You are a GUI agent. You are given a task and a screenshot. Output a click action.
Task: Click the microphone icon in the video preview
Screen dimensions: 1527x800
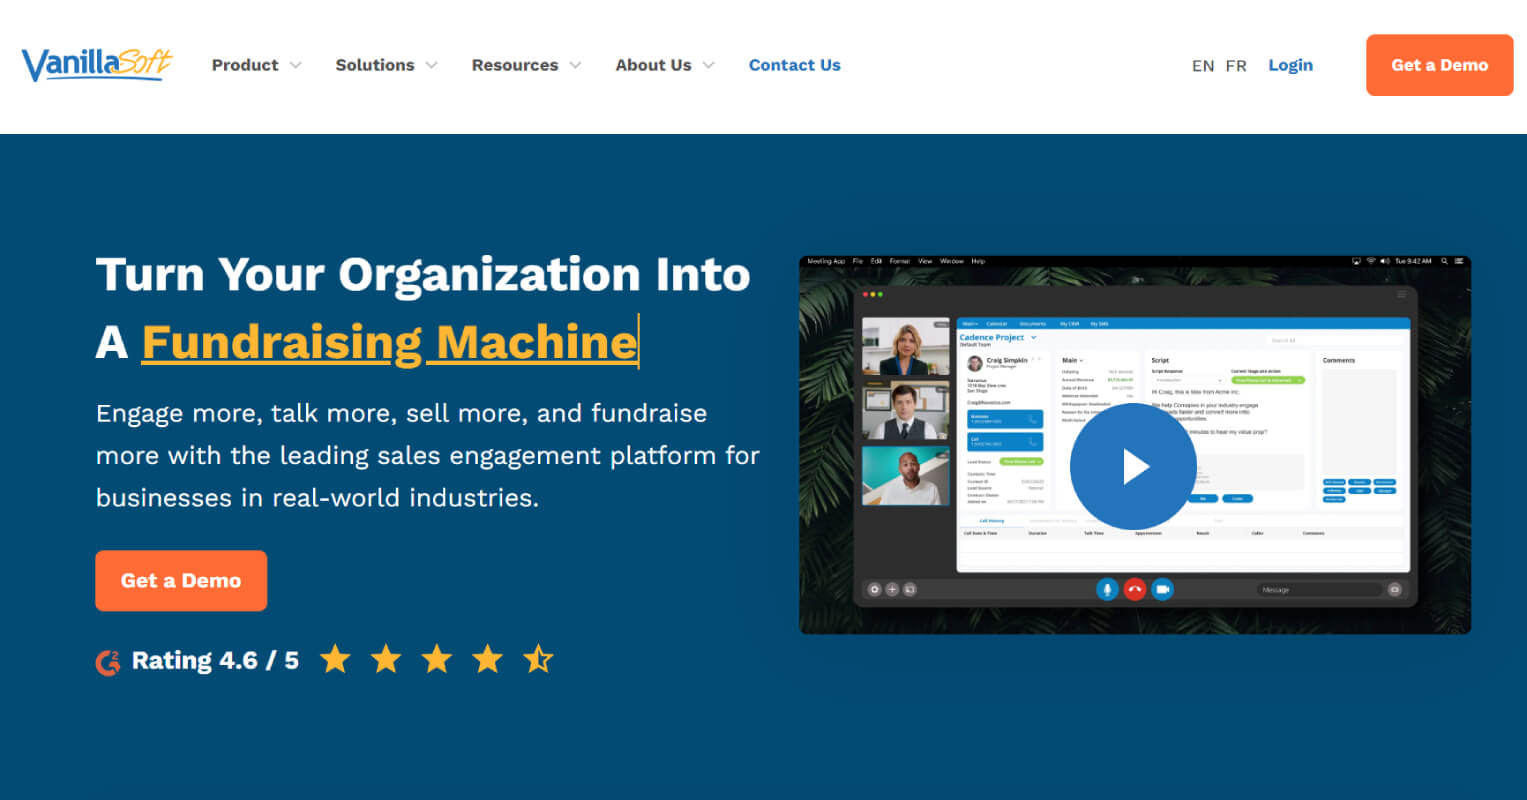pos(1107,589)
